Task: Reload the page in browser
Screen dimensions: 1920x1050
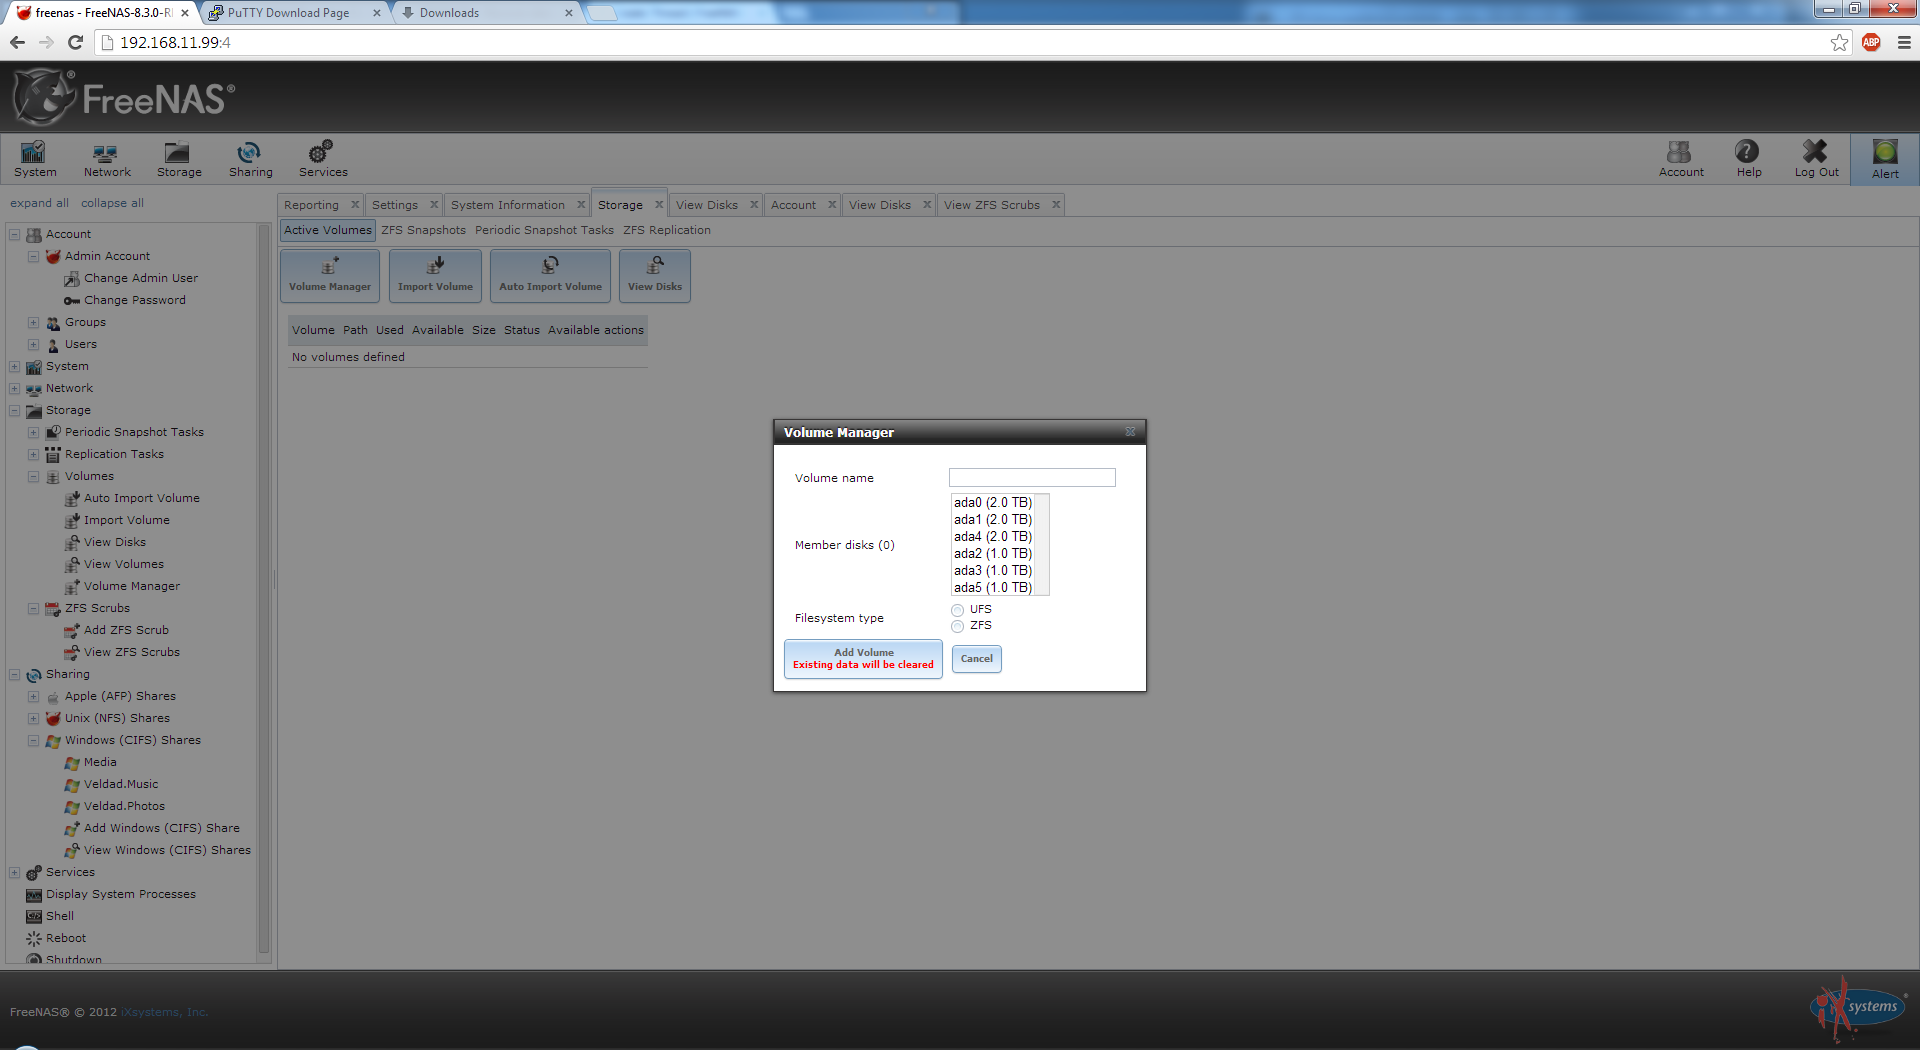Action: [x=75, y=42]
